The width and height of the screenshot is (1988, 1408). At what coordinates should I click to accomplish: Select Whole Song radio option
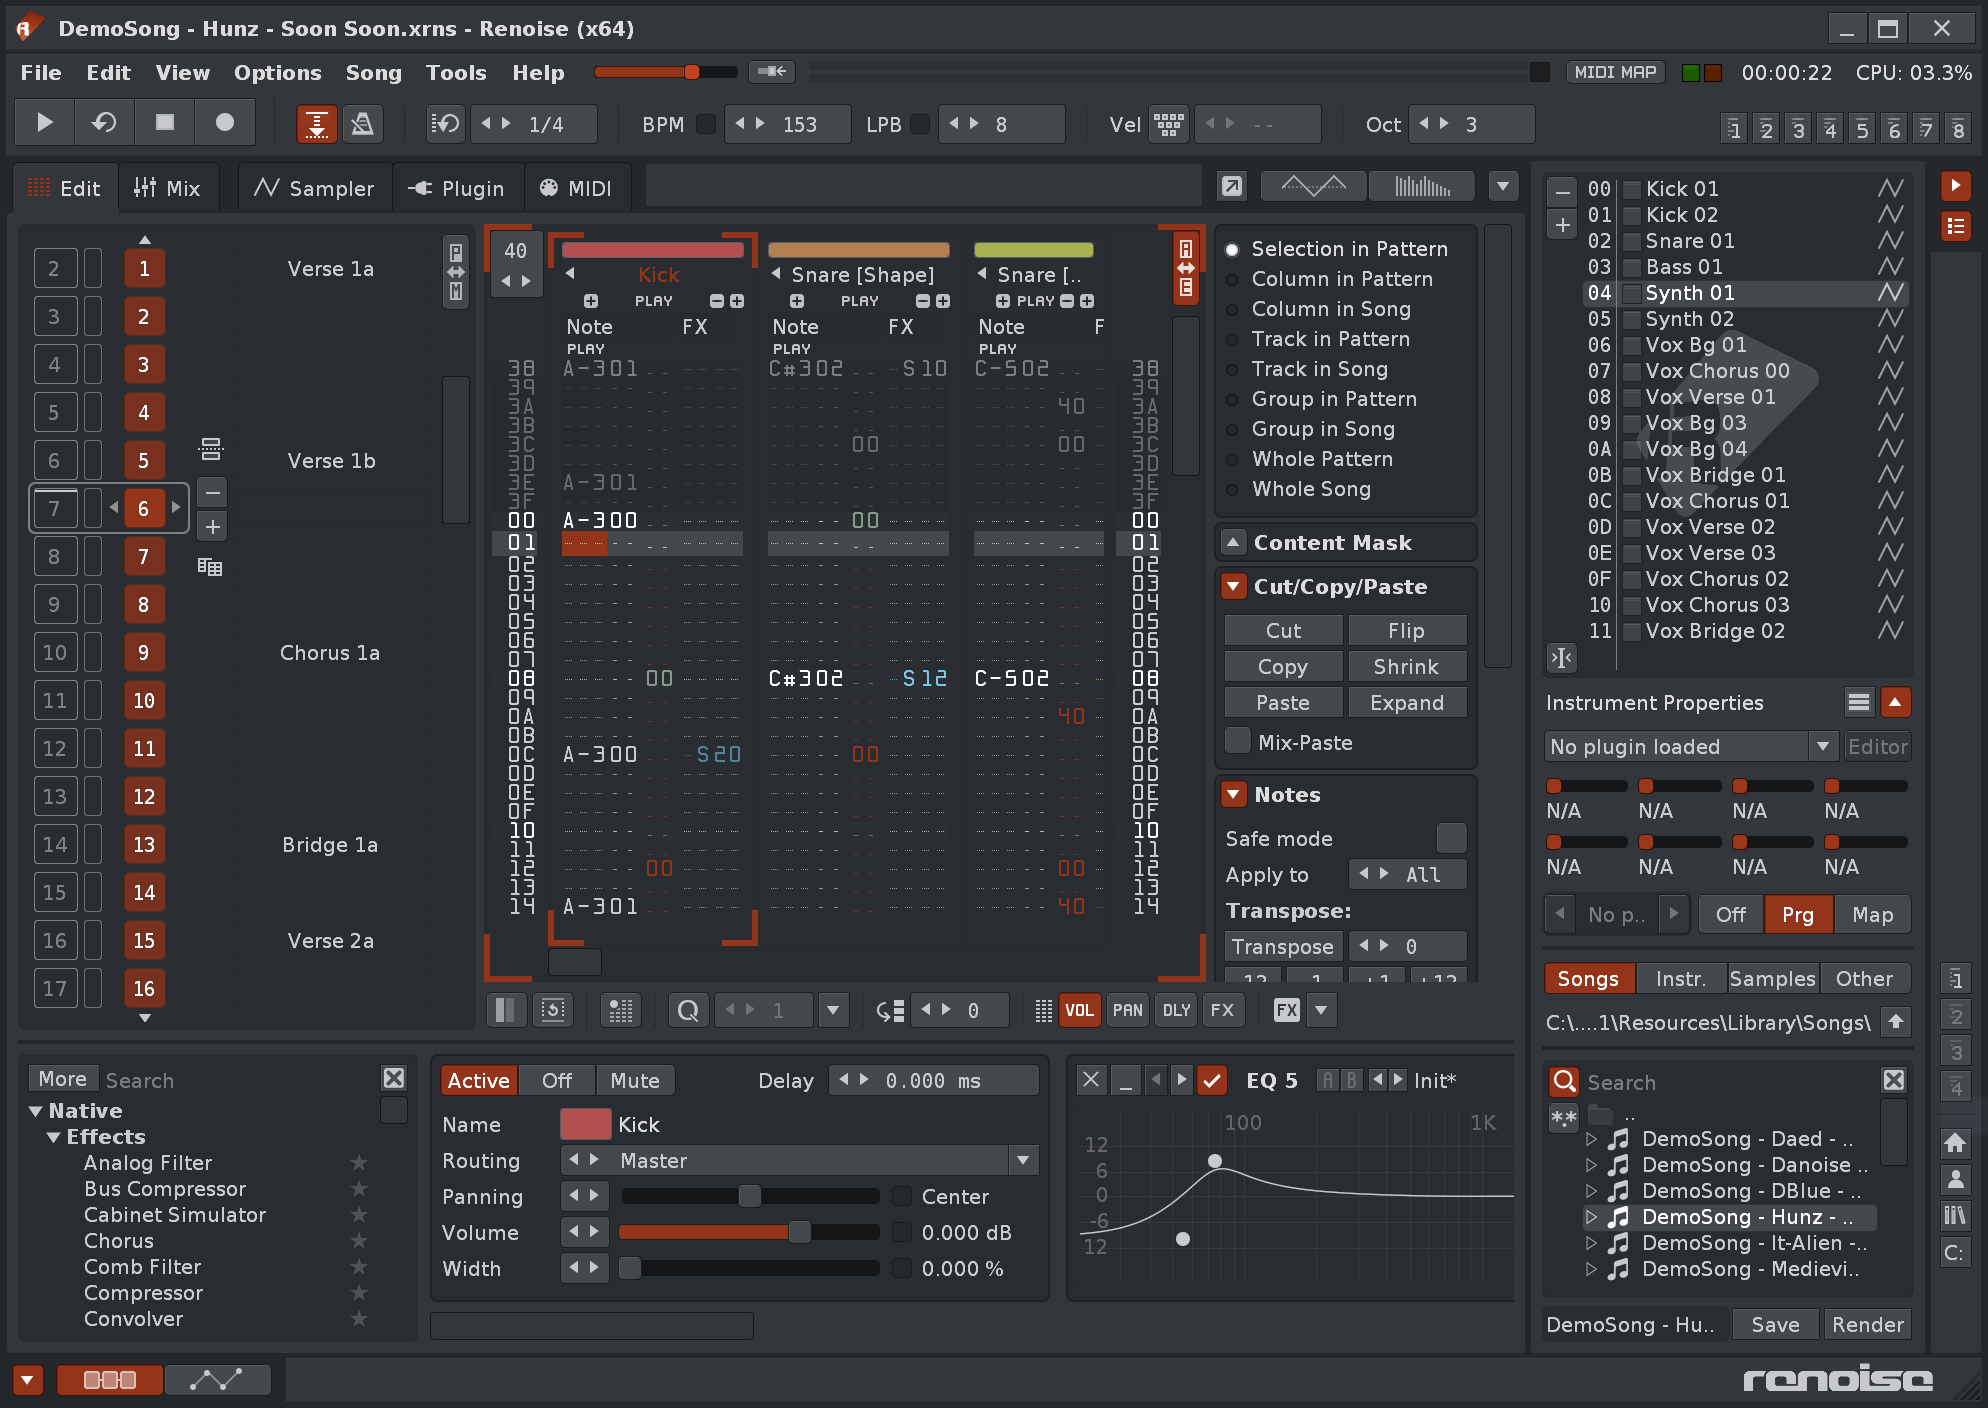point(1233,489)
